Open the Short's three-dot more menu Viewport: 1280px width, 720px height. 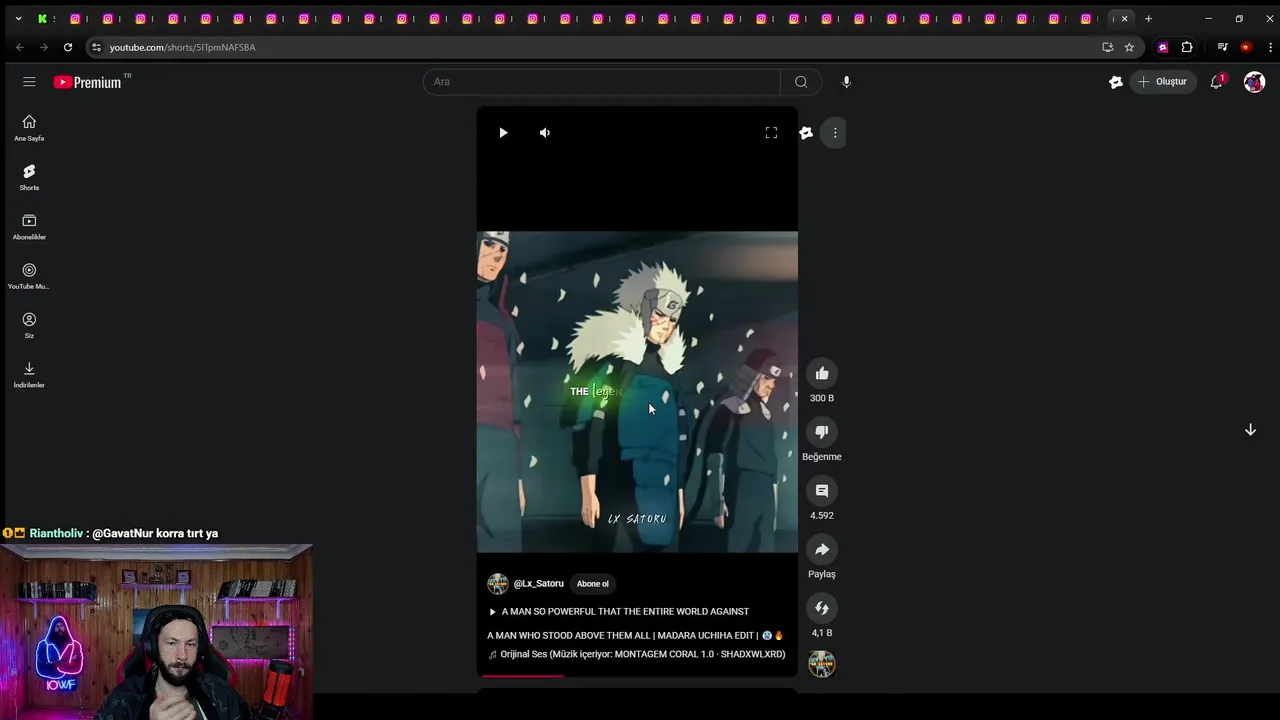(835, 133)
